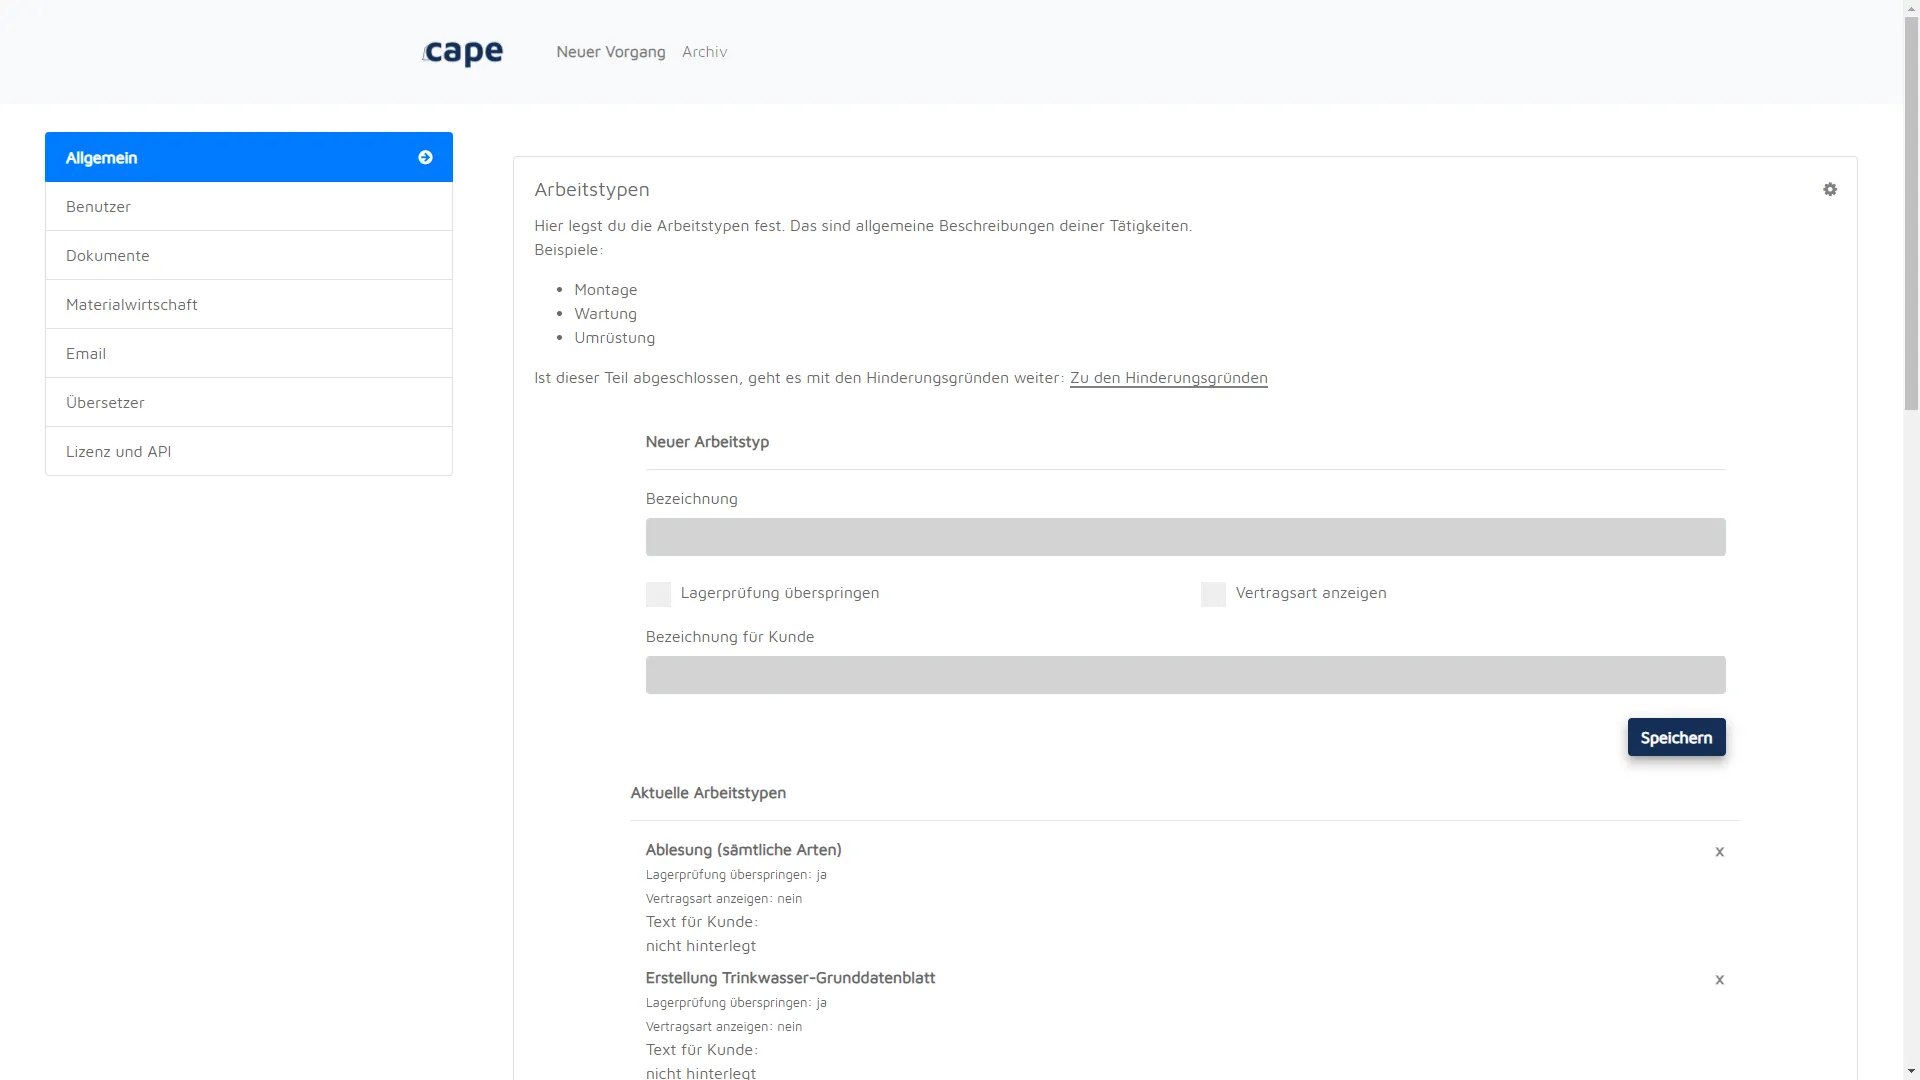1920x1080 pixels.
Task: Click the Erstellung Trinkwasser-Grunddatenblatt title
Action: (790, 978)
